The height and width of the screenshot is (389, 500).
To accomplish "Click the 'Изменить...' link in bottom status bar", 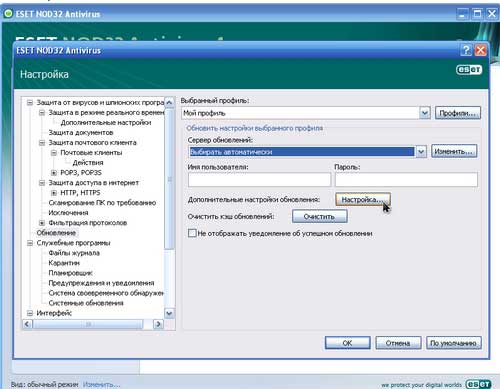I will pyautogui.click(x=101, y=384).
